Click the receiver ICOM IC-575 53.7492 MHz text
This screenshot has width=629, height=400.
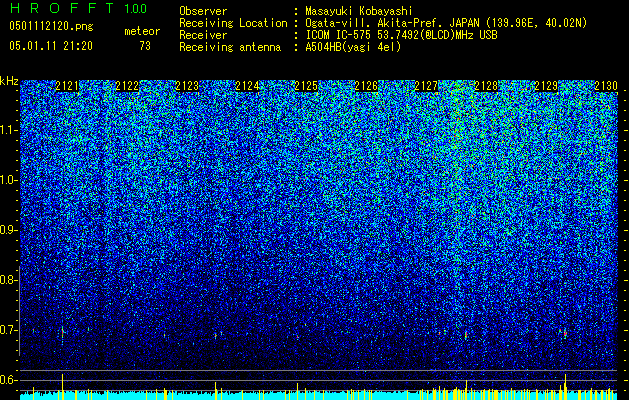click(x=401, y=35)
